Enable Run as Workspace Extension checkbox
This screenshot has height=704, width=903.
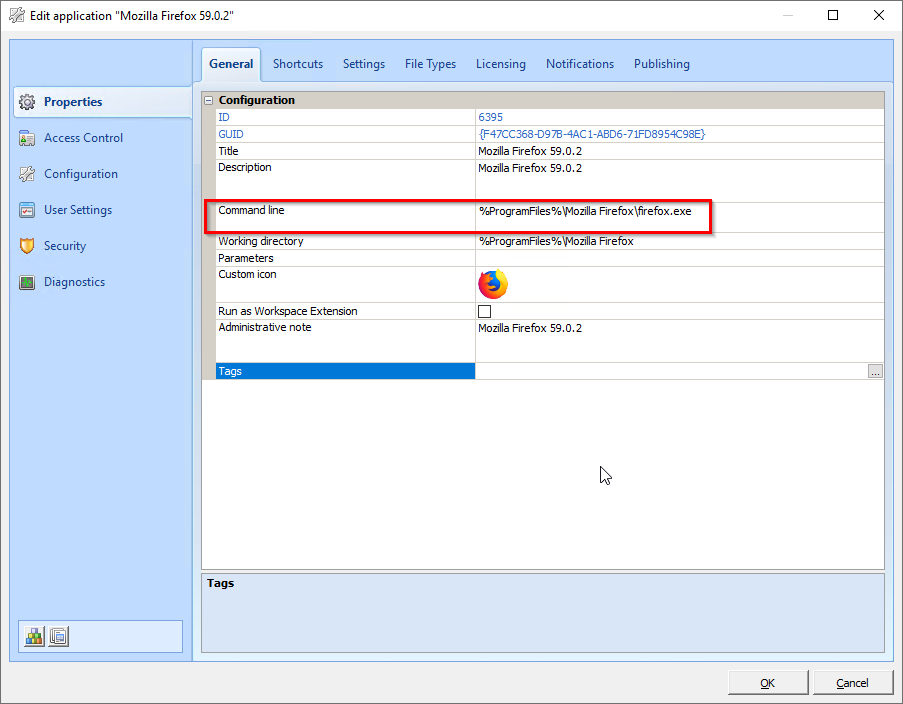[x=485, y=311]
